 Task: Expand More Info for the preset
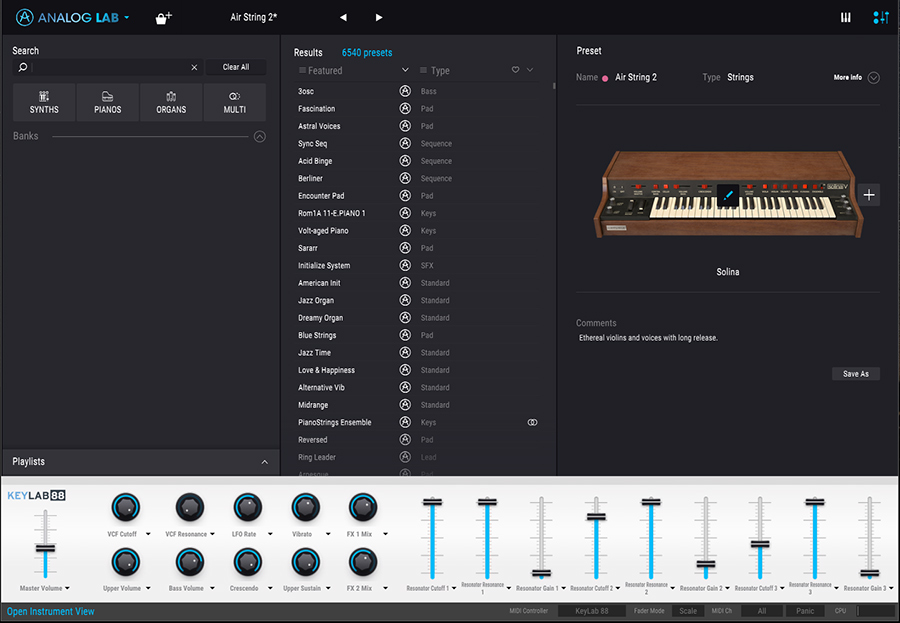(x=873, y=78)
